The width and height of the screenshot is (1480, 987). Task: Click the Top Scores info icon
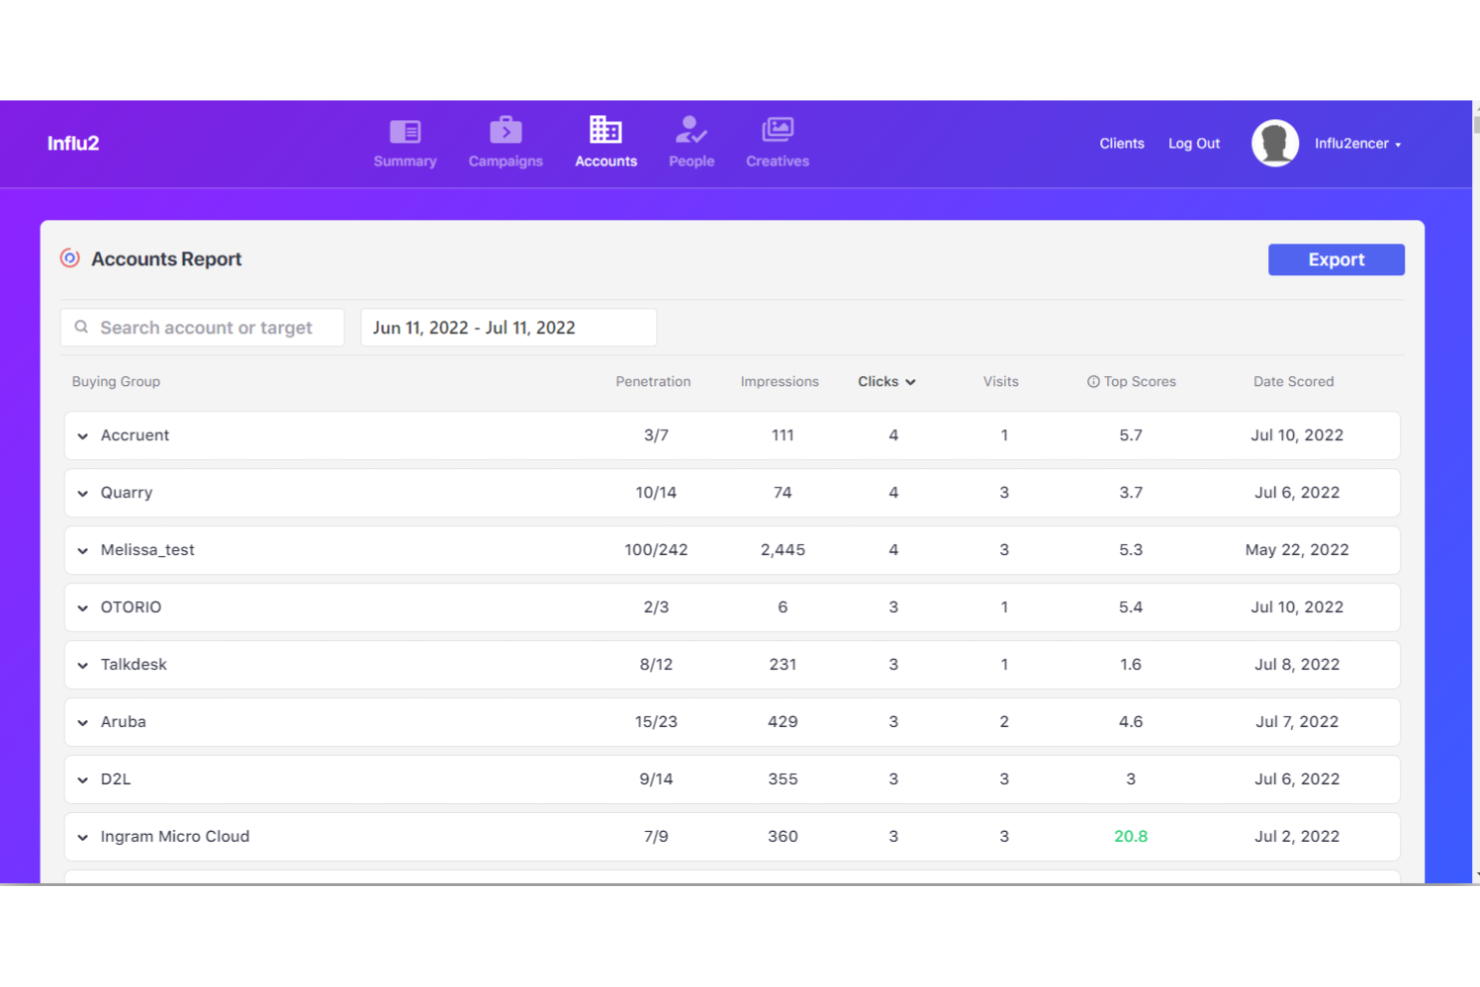(x=1093, y=382)
